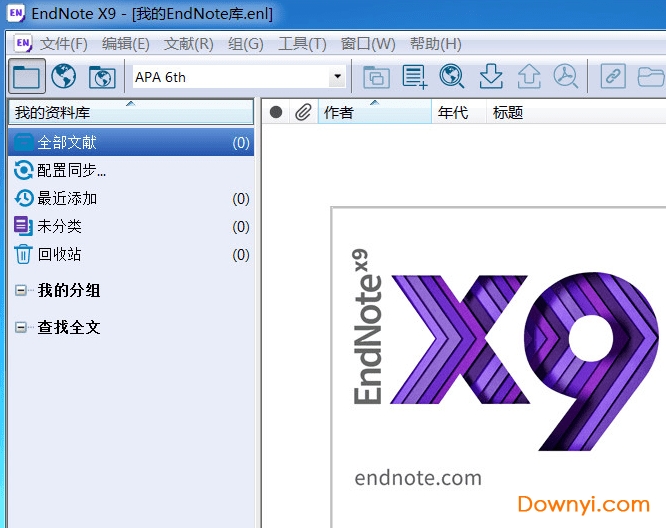This screenshot has width=666, height=528.
Task: Click the EndNote X9 splash image
Action: [x=499, y=367]
